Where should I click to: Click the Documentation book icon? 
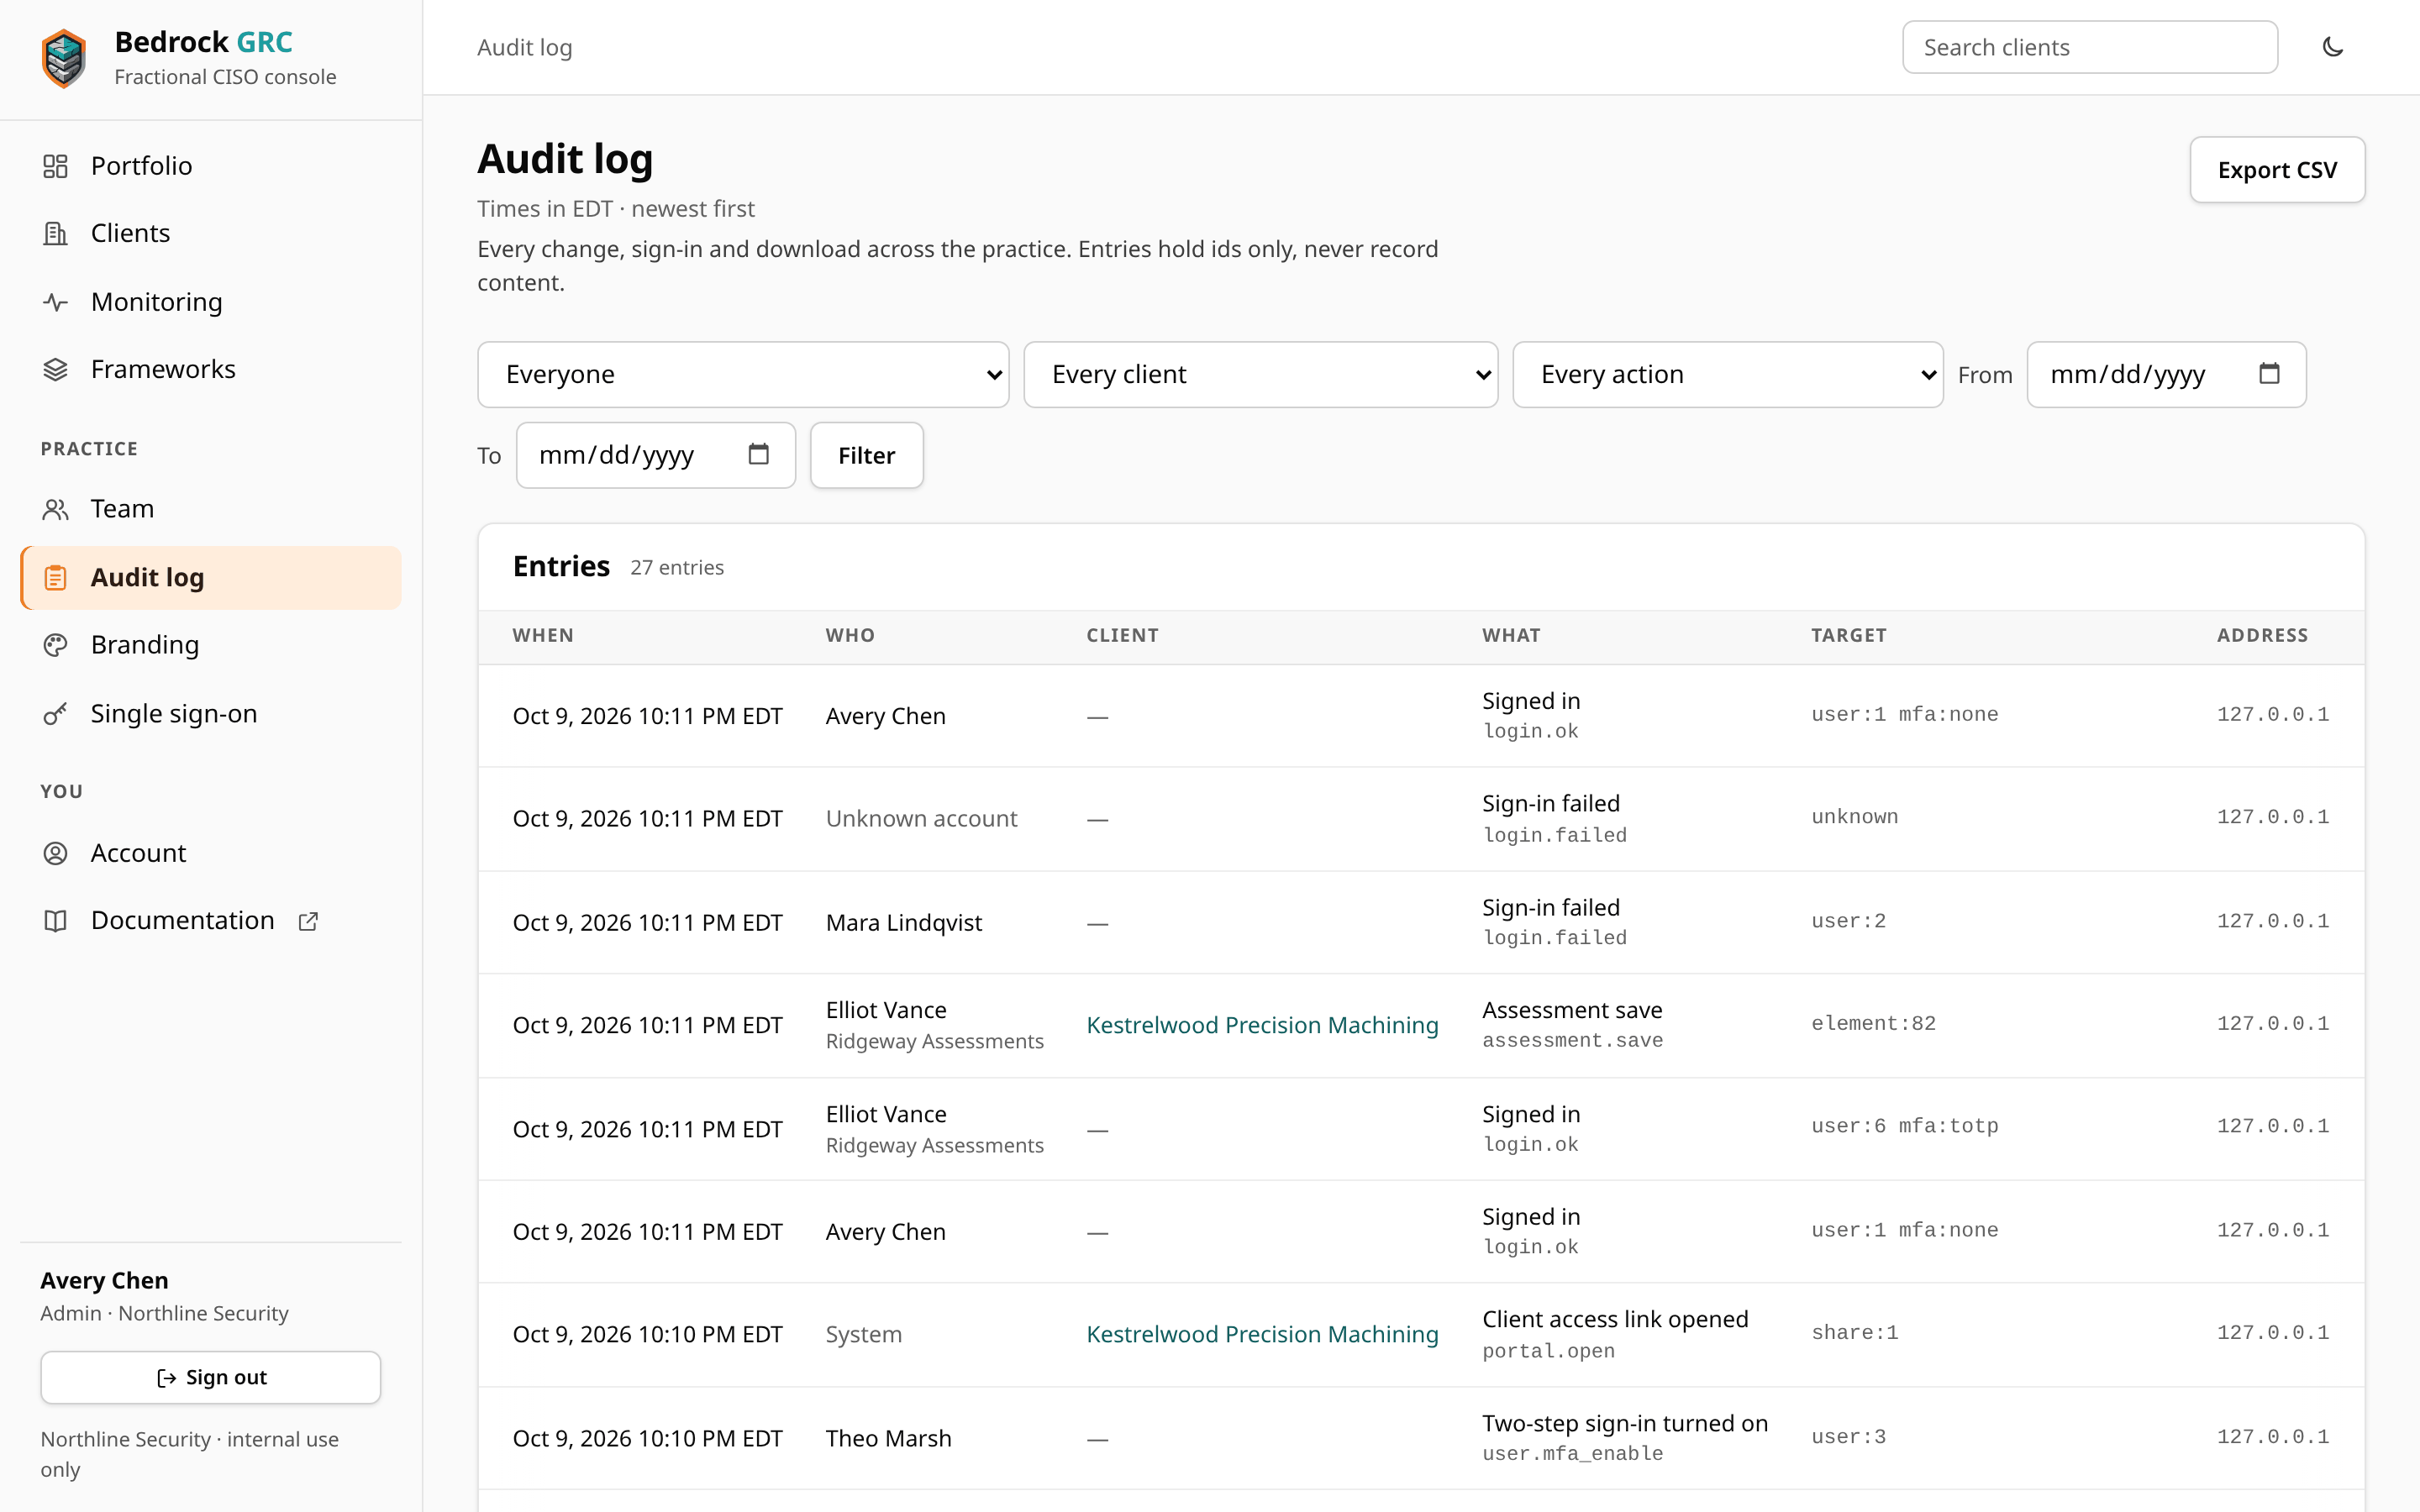(x=55, y=921)
